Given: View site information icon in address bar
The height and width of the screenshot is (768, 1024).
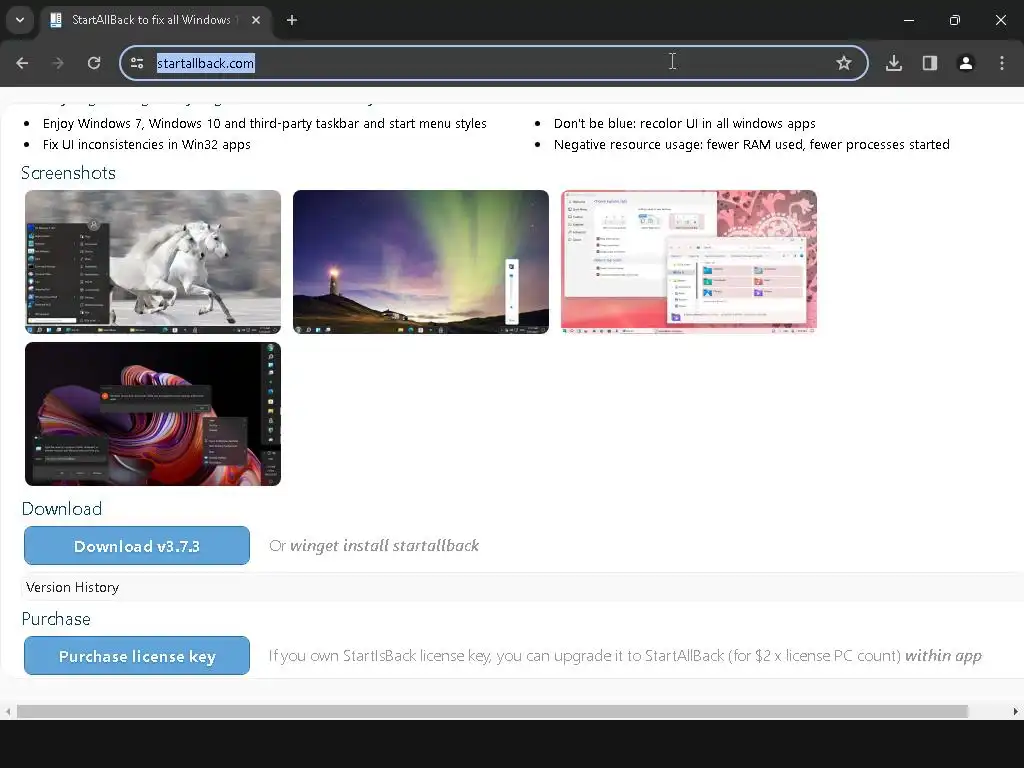Looking at the screenshot, I should tap(137, 63).
